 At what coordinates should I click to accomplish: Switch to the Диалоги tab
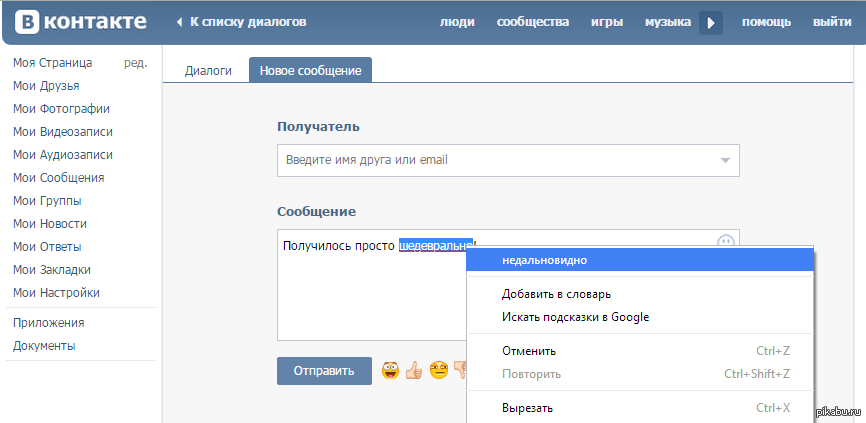point(209,71)
